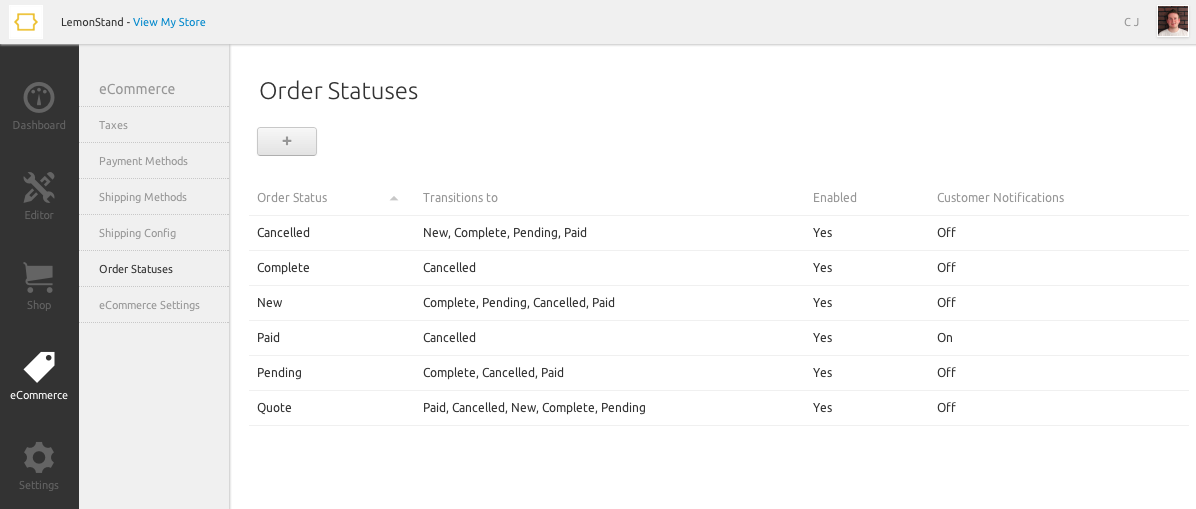Click the Customer Notifications column header
Screen dimensions: 1196x509
1000,198
